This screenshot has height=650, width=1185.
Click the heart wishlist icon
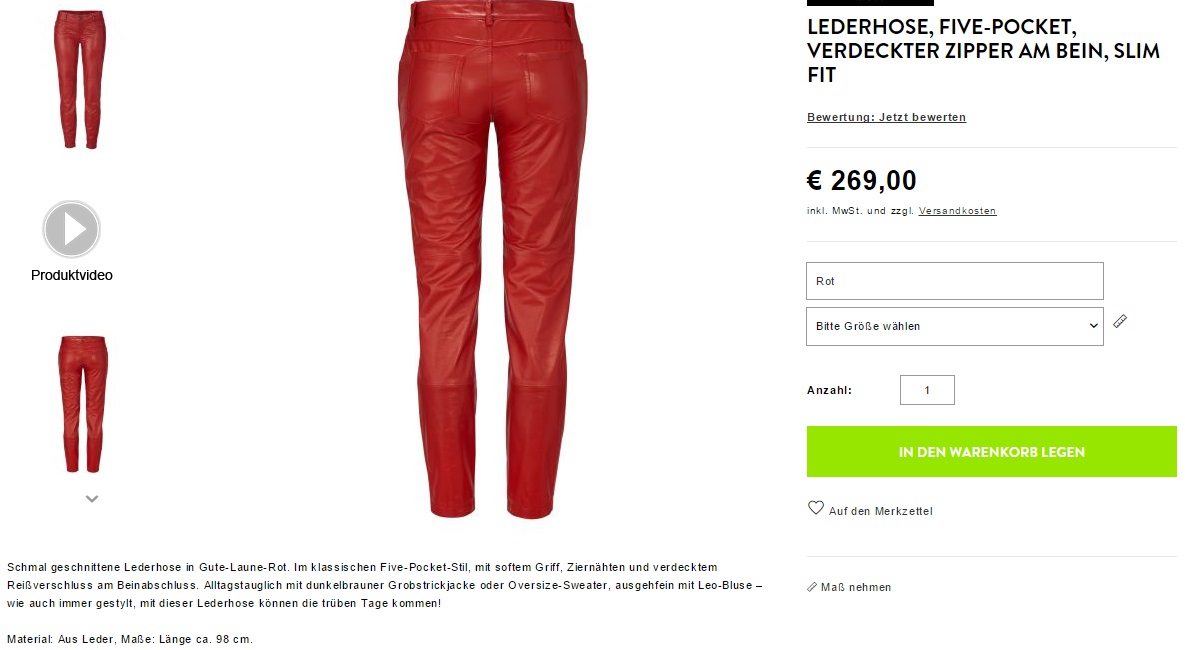(x=815, y=508)
